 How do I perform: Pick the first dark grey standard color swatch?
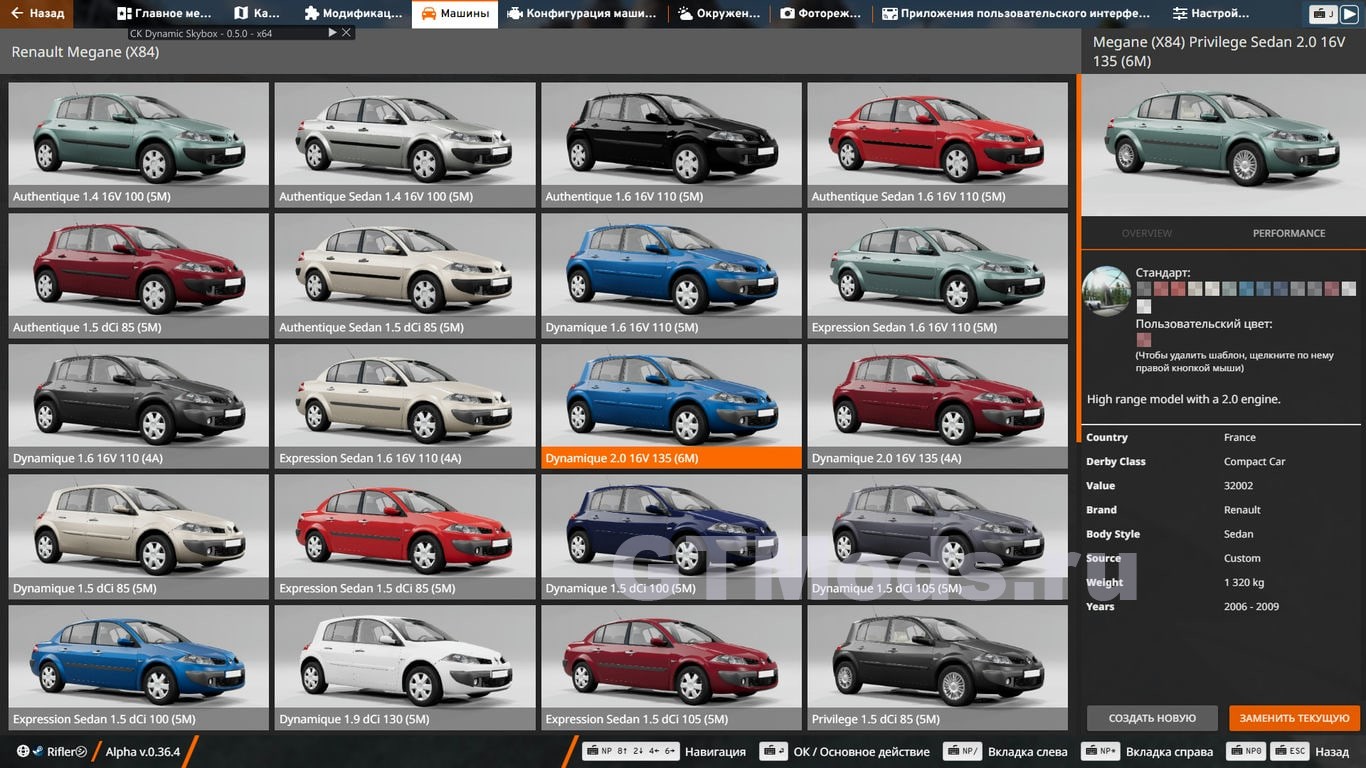[1144, 289]
